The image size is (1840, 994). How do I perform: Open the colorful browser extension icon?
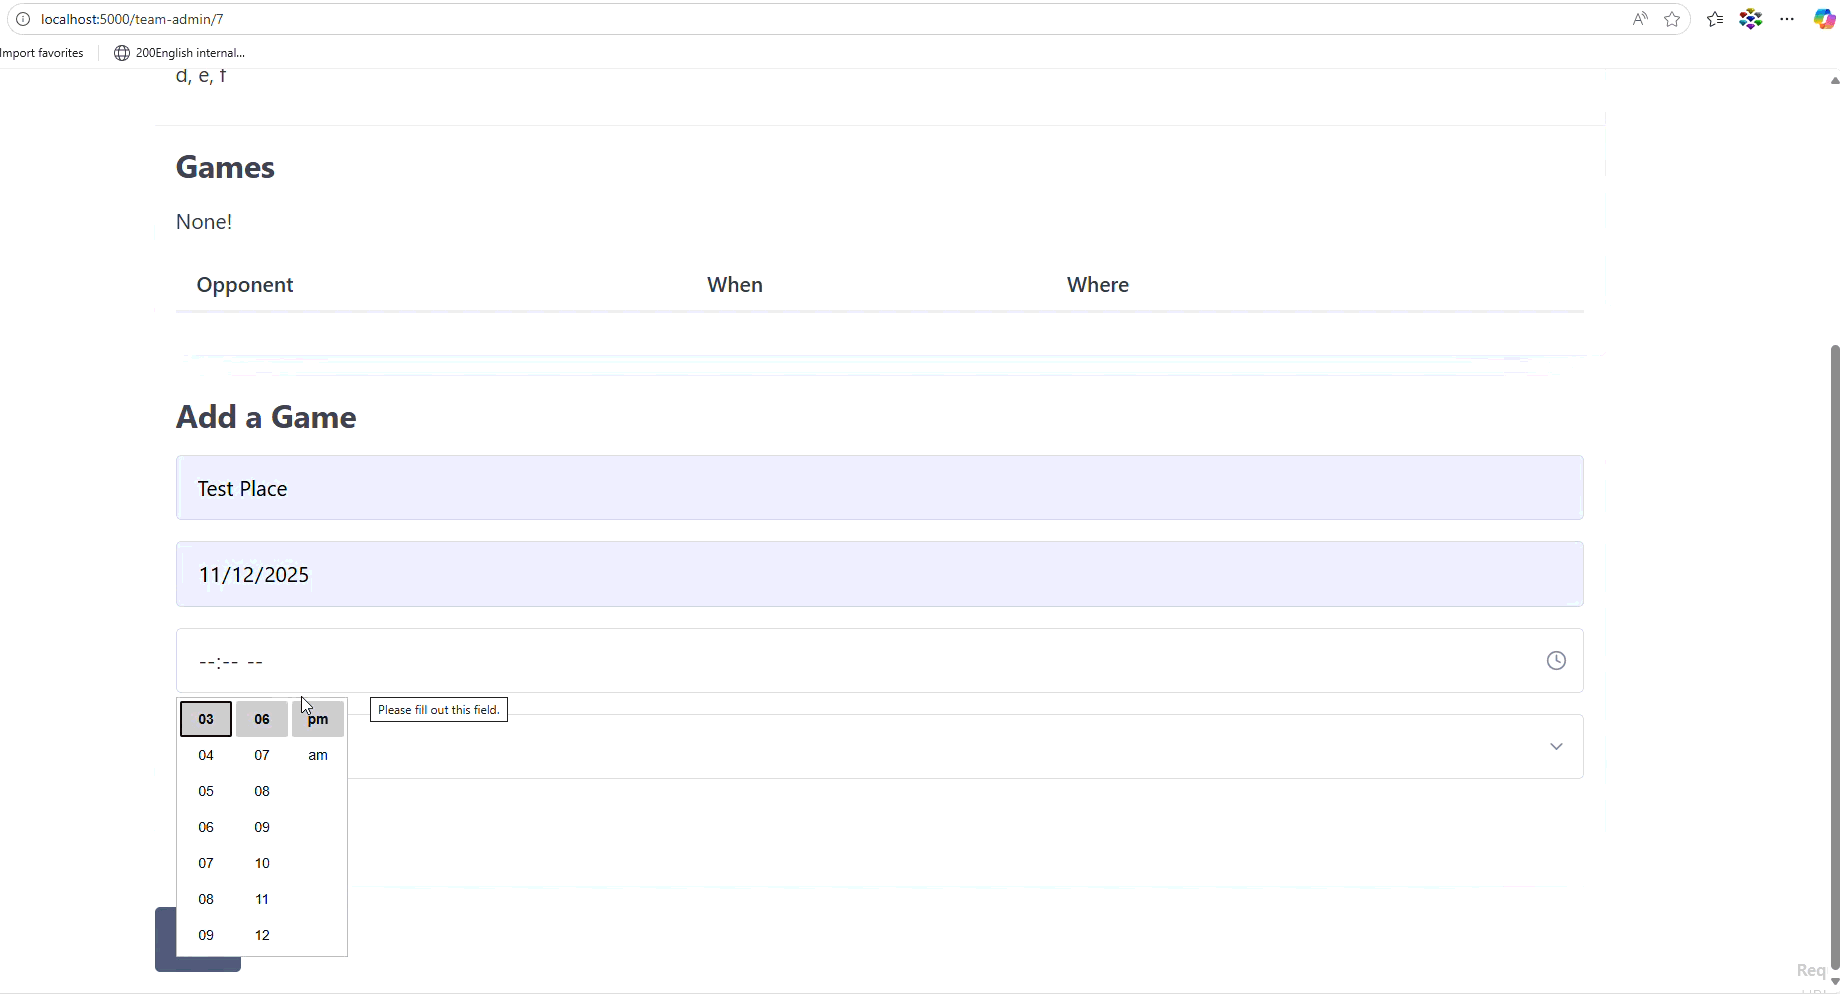1751,19
